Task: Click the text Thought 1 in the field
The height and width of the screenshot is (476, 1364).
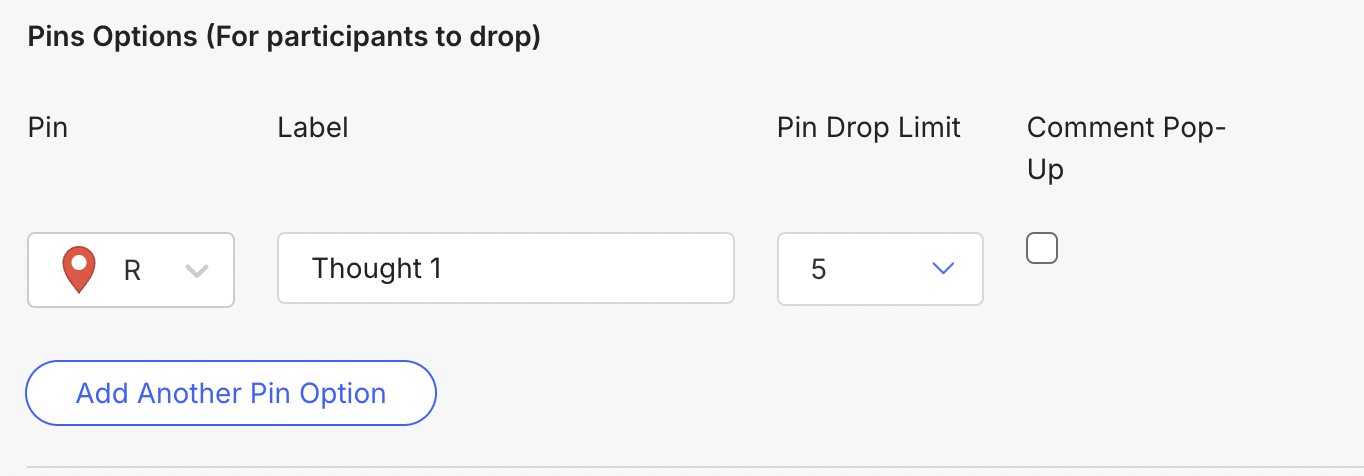Action: (376, 268)
